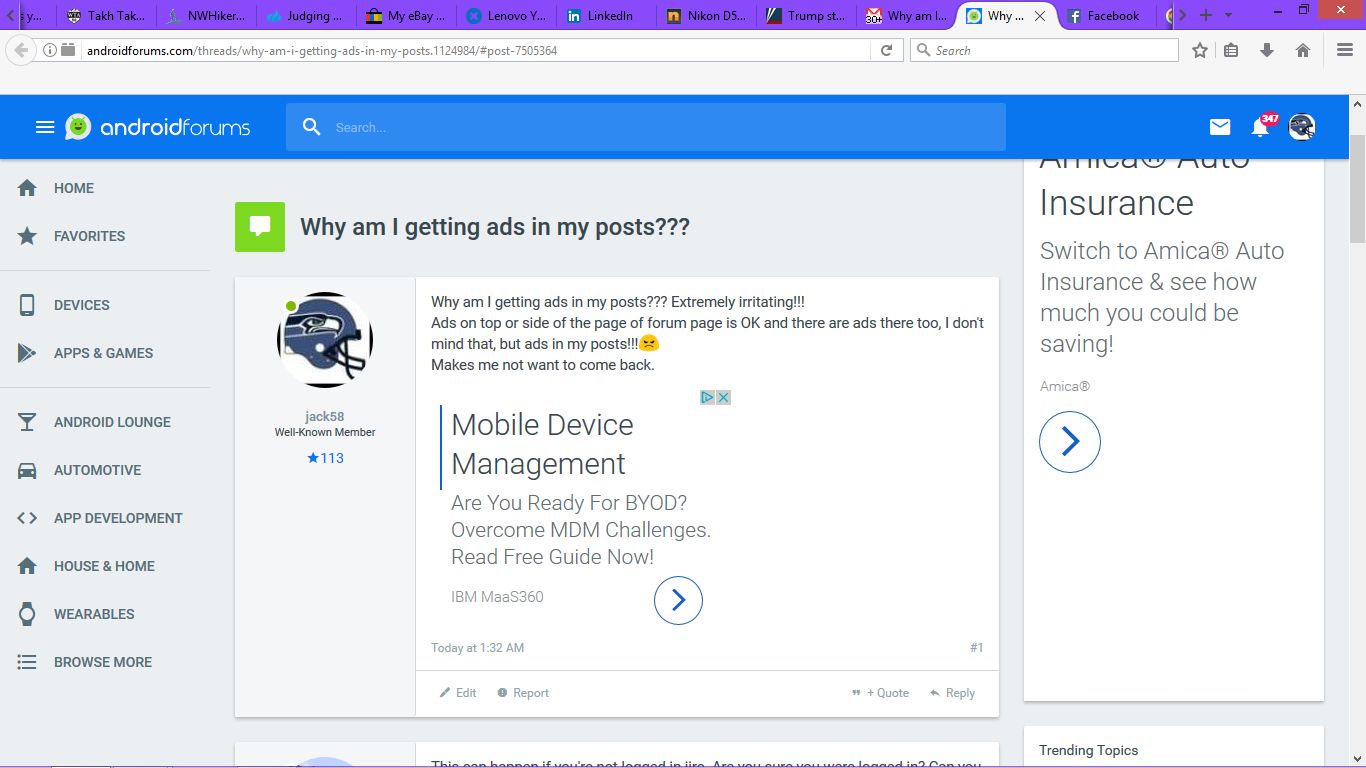Click the arrow button on the IBM MaaS360 ad
1366x768 pixels.
(x=678, y=600)
